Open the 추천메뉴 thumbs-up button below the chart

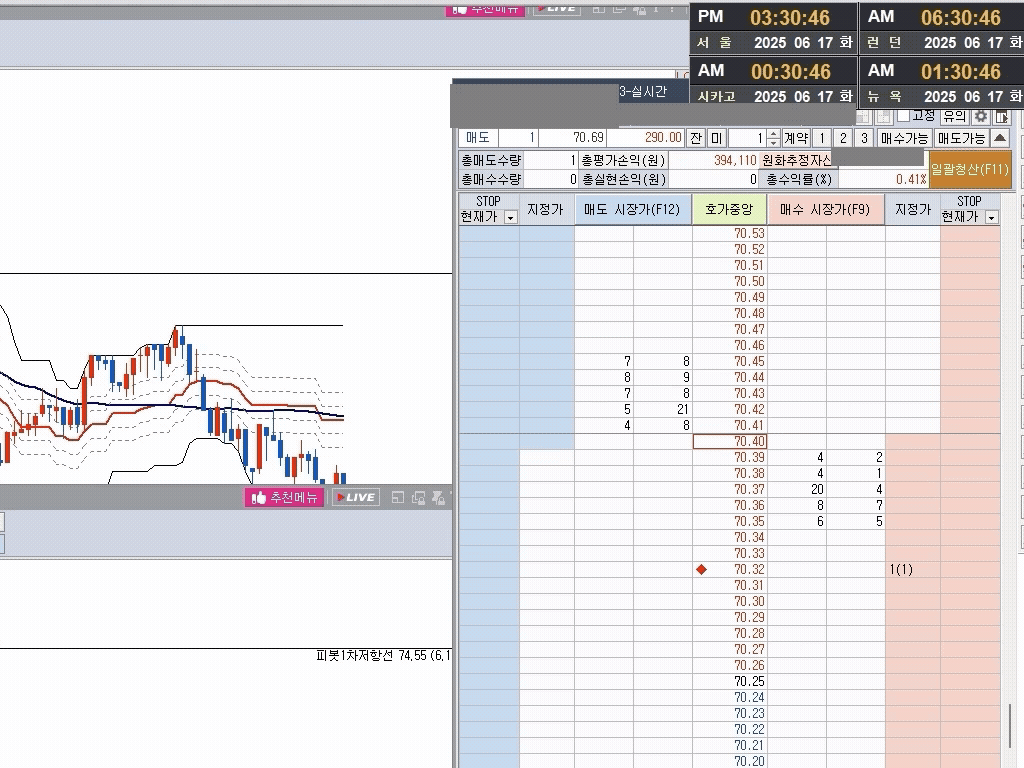[285, 497]
